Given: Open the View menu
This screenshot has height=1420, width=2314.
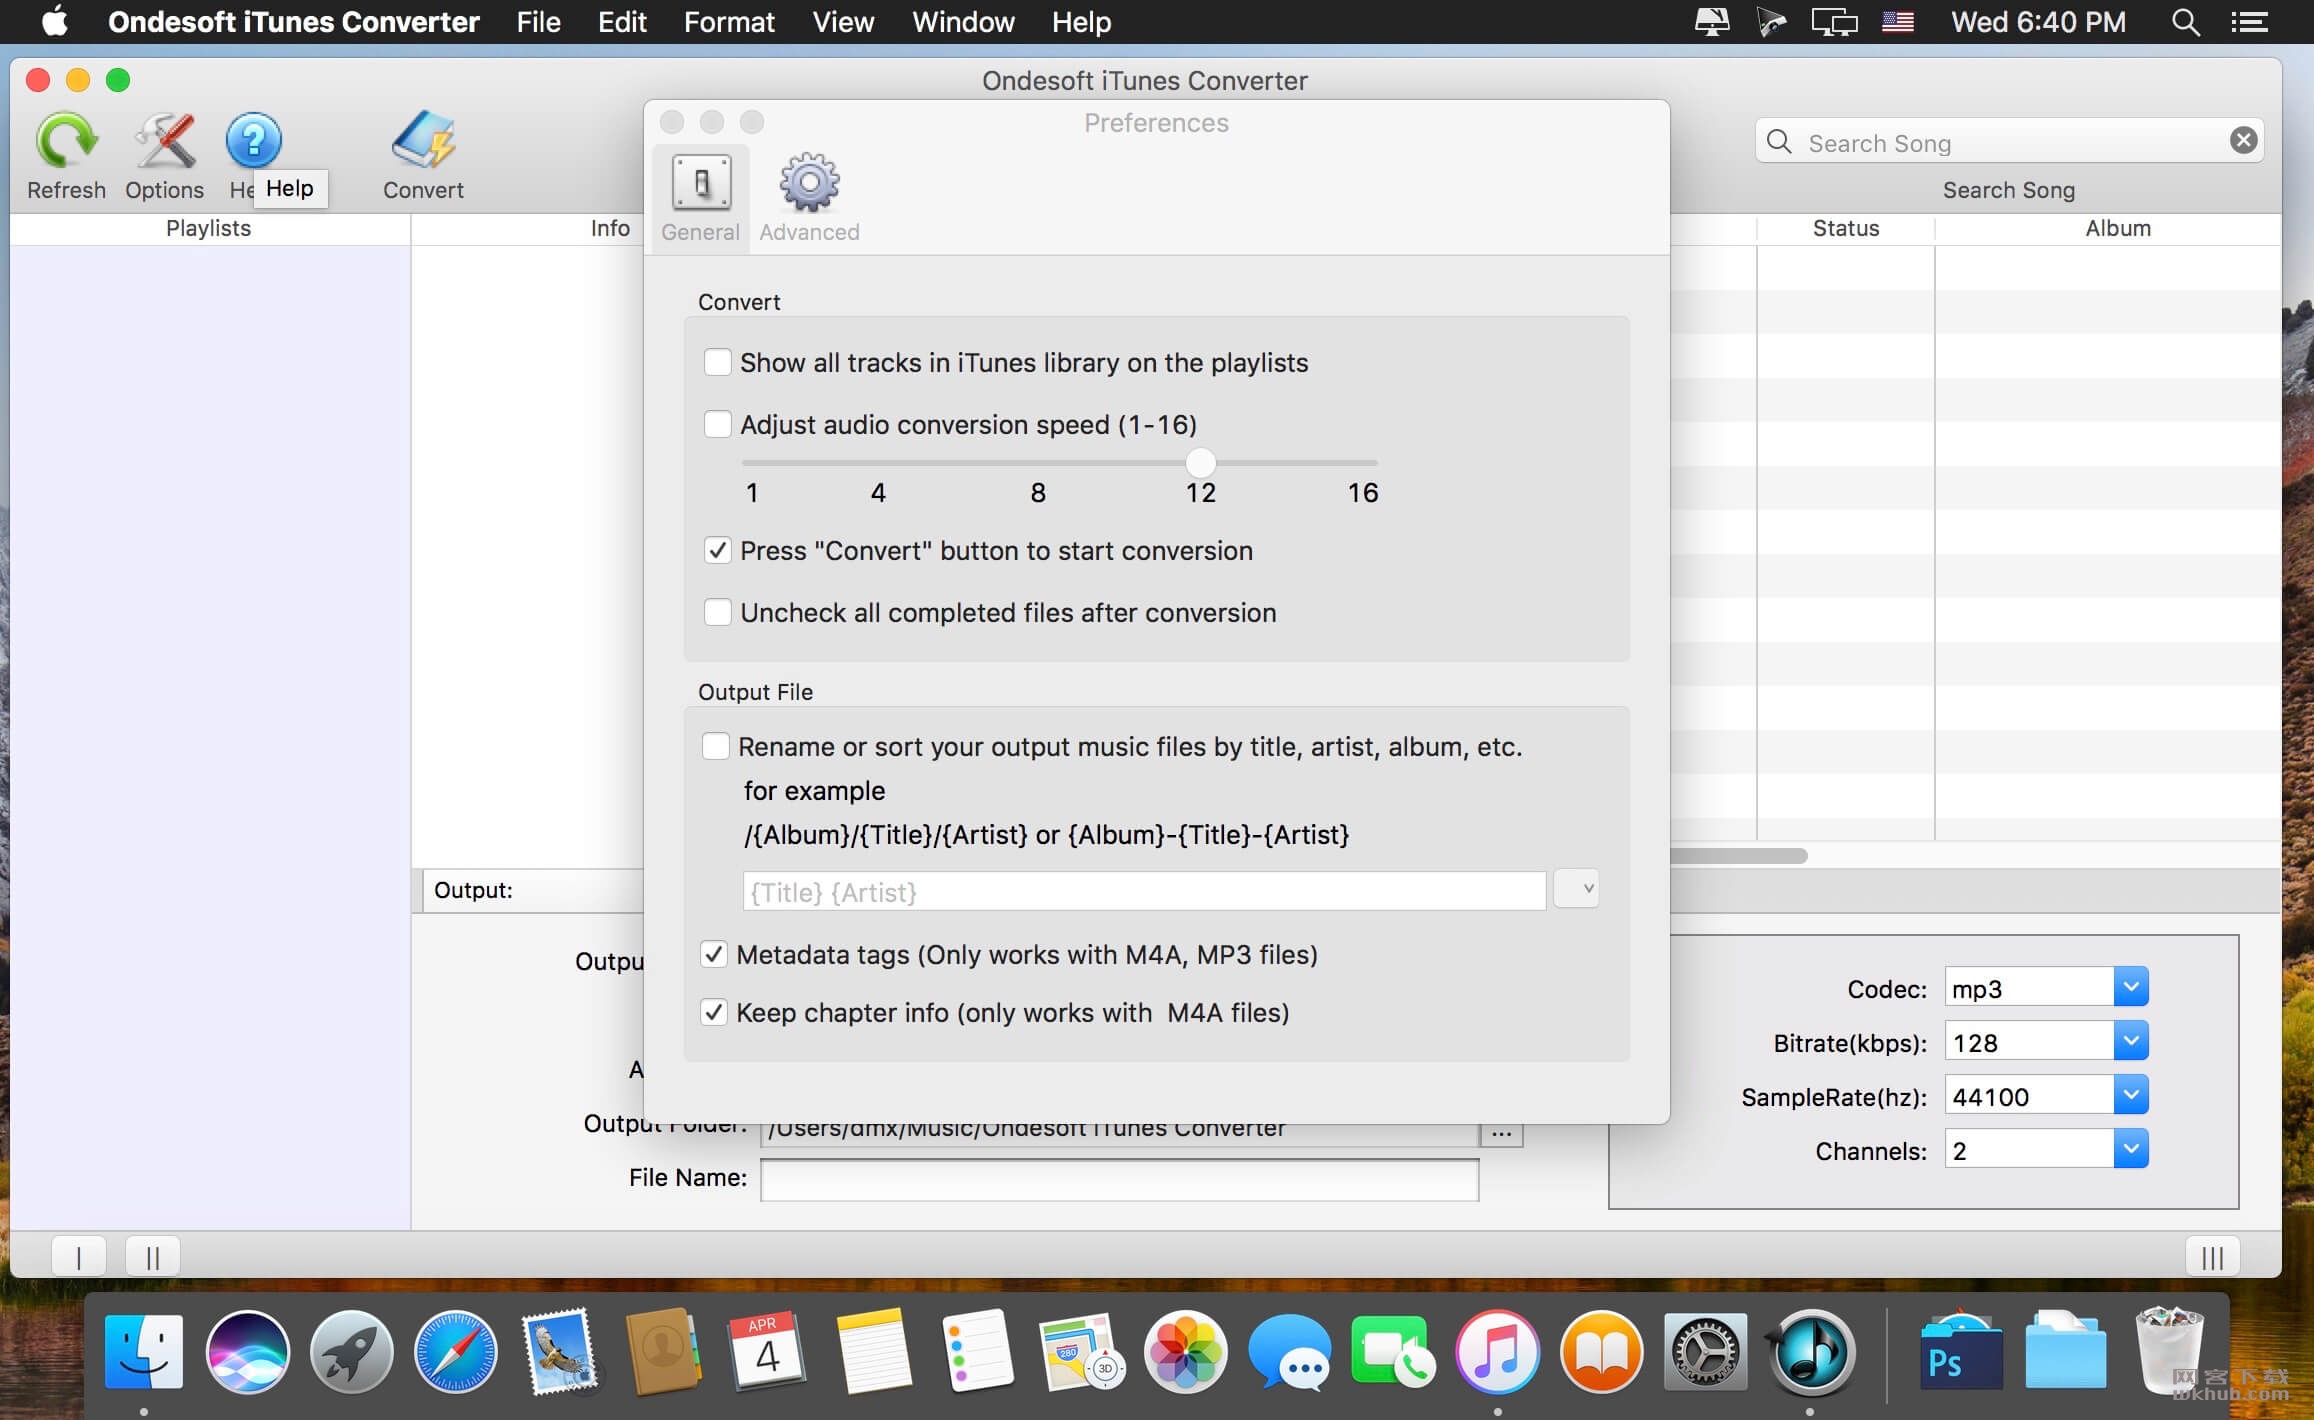Looking at the screenshot, I should pos(843,22).
